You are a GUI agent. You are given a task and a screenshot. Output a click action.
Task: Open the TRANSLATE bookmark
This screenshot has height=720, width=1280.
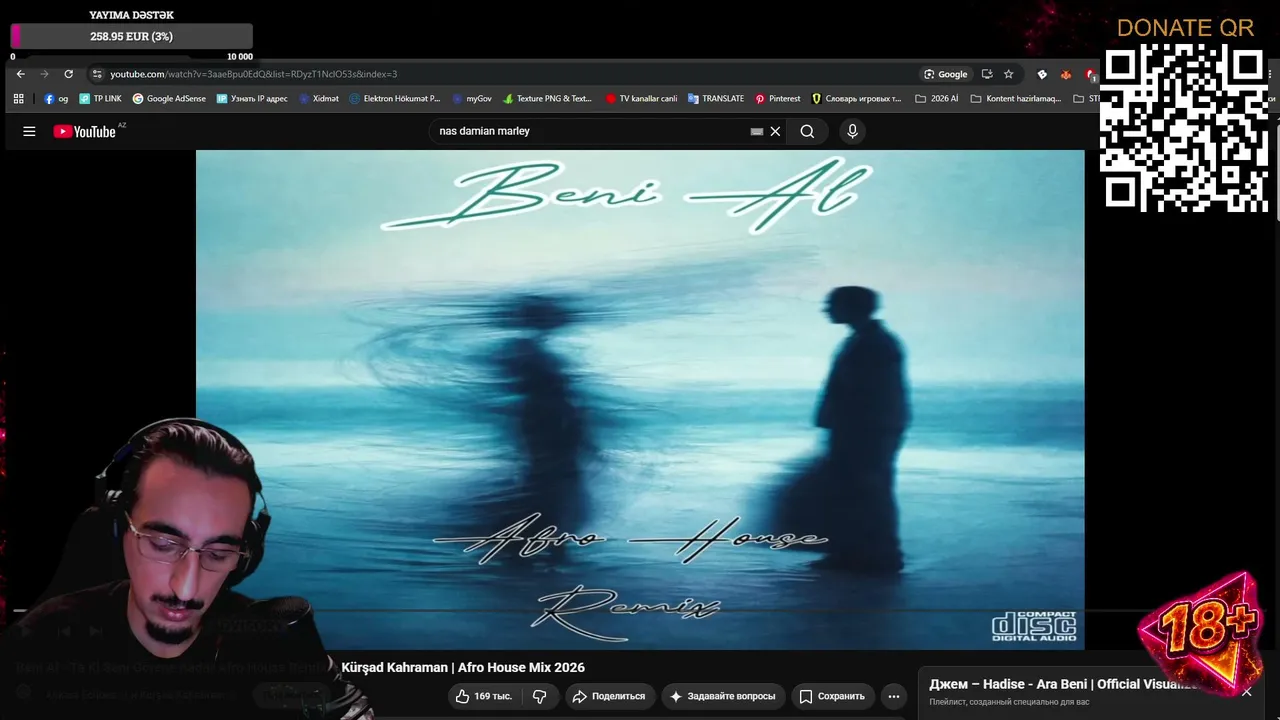tap(716, 99)
